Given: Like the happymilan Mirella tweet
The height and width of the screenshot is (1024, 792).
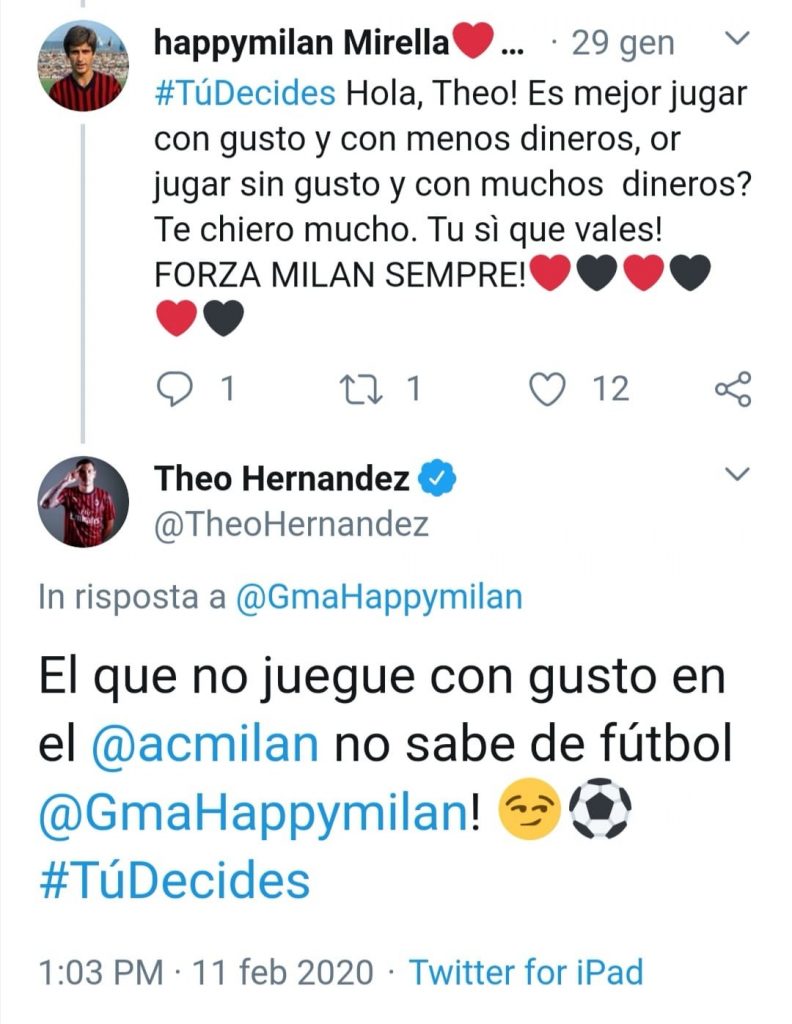Looking at the screenshot, I should tap(547, 389).
